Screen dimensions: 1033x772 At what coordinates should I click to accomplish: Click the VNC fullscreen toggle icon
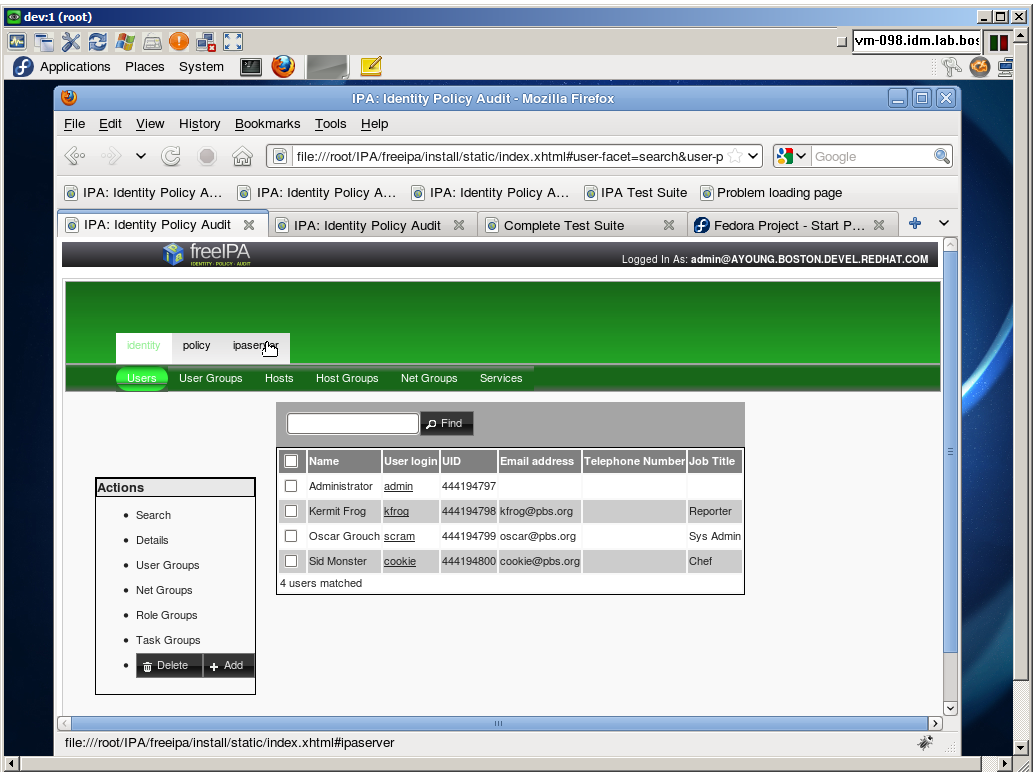coord(233,41)
